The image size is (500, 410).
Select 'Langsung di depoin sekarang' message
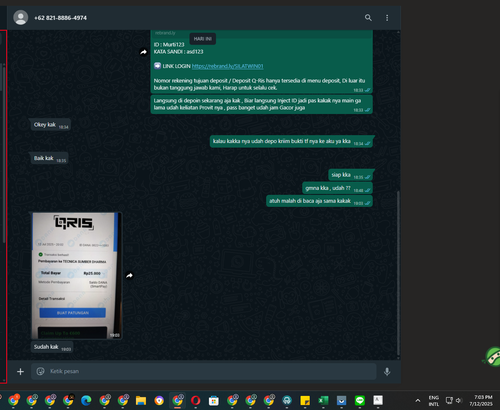click(x=262, y=104)
